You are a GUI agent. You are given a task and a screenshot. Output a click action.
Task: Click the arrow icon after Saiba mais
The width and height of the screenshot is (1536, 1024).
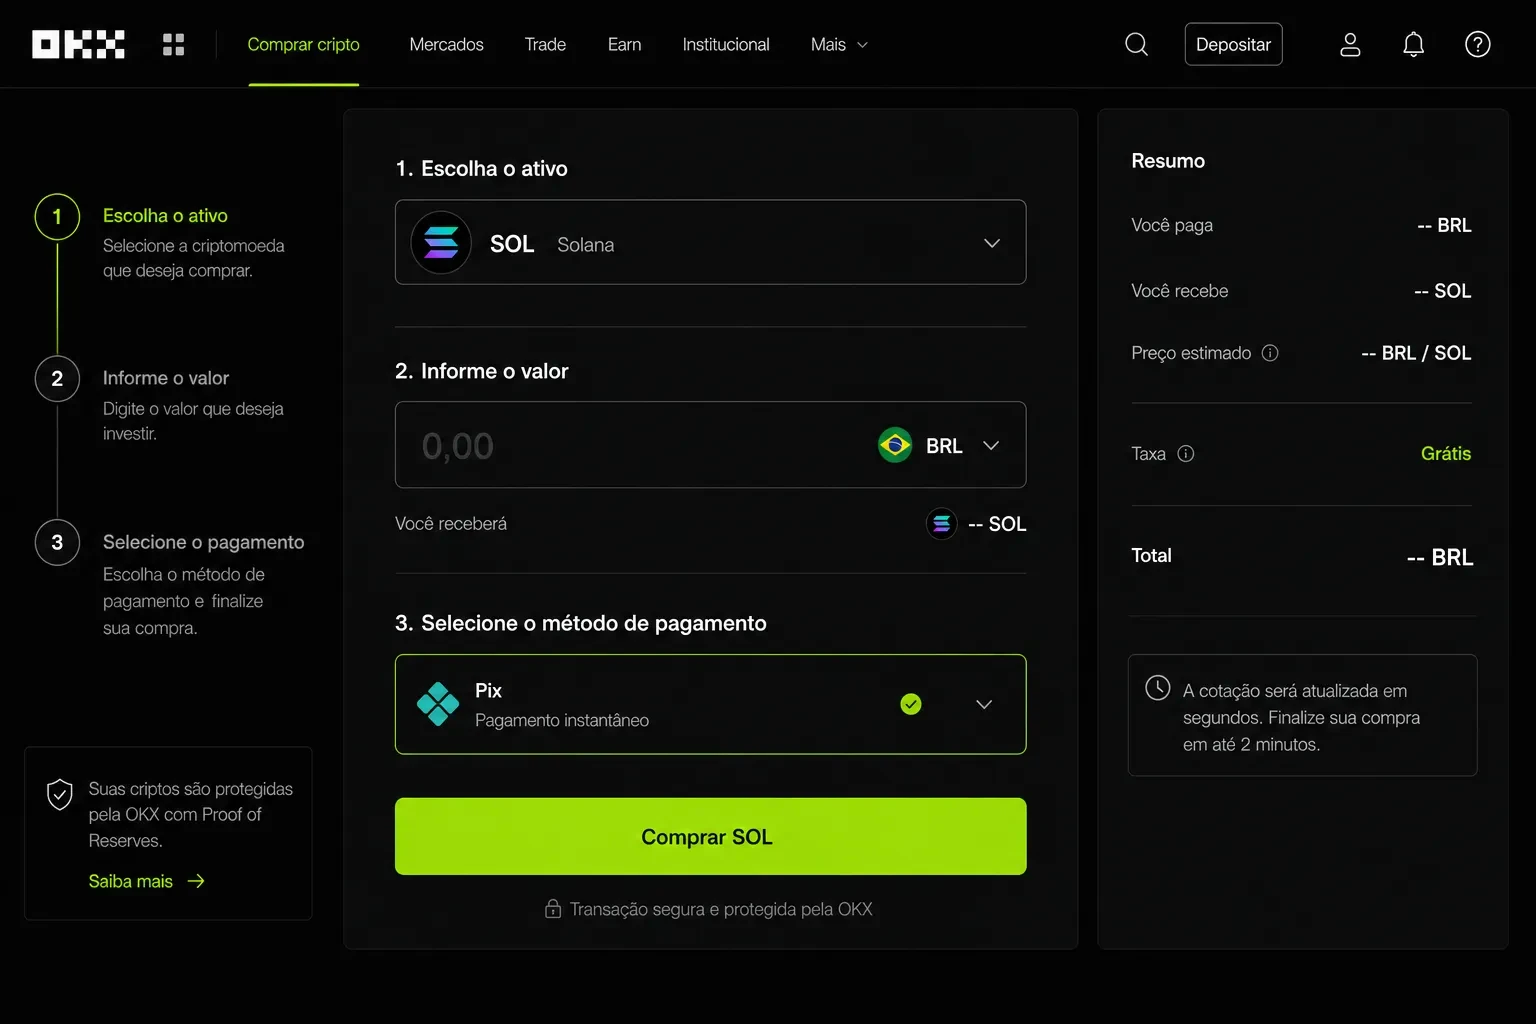[x=196, y=881]
